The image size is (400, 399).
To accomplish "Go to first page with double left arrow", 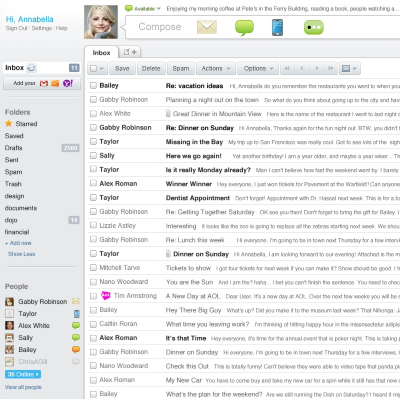I will point(287,68).
